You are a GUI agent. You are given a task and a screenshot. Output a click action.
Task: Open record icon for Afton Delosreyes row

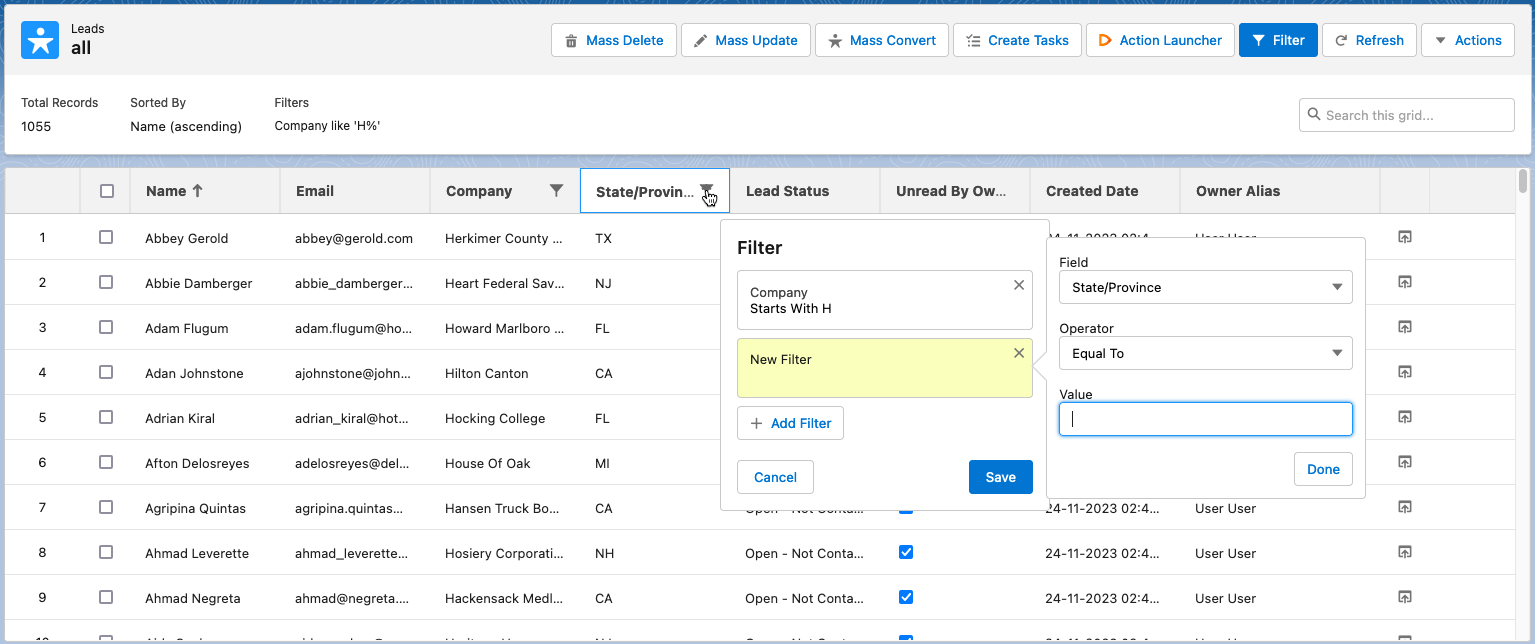pos(1404,462)
